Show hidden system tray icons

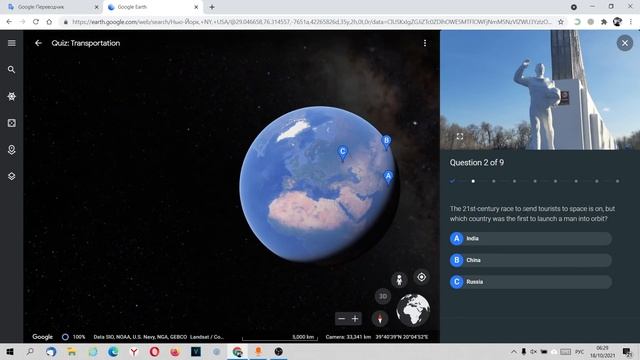point(513,351)
